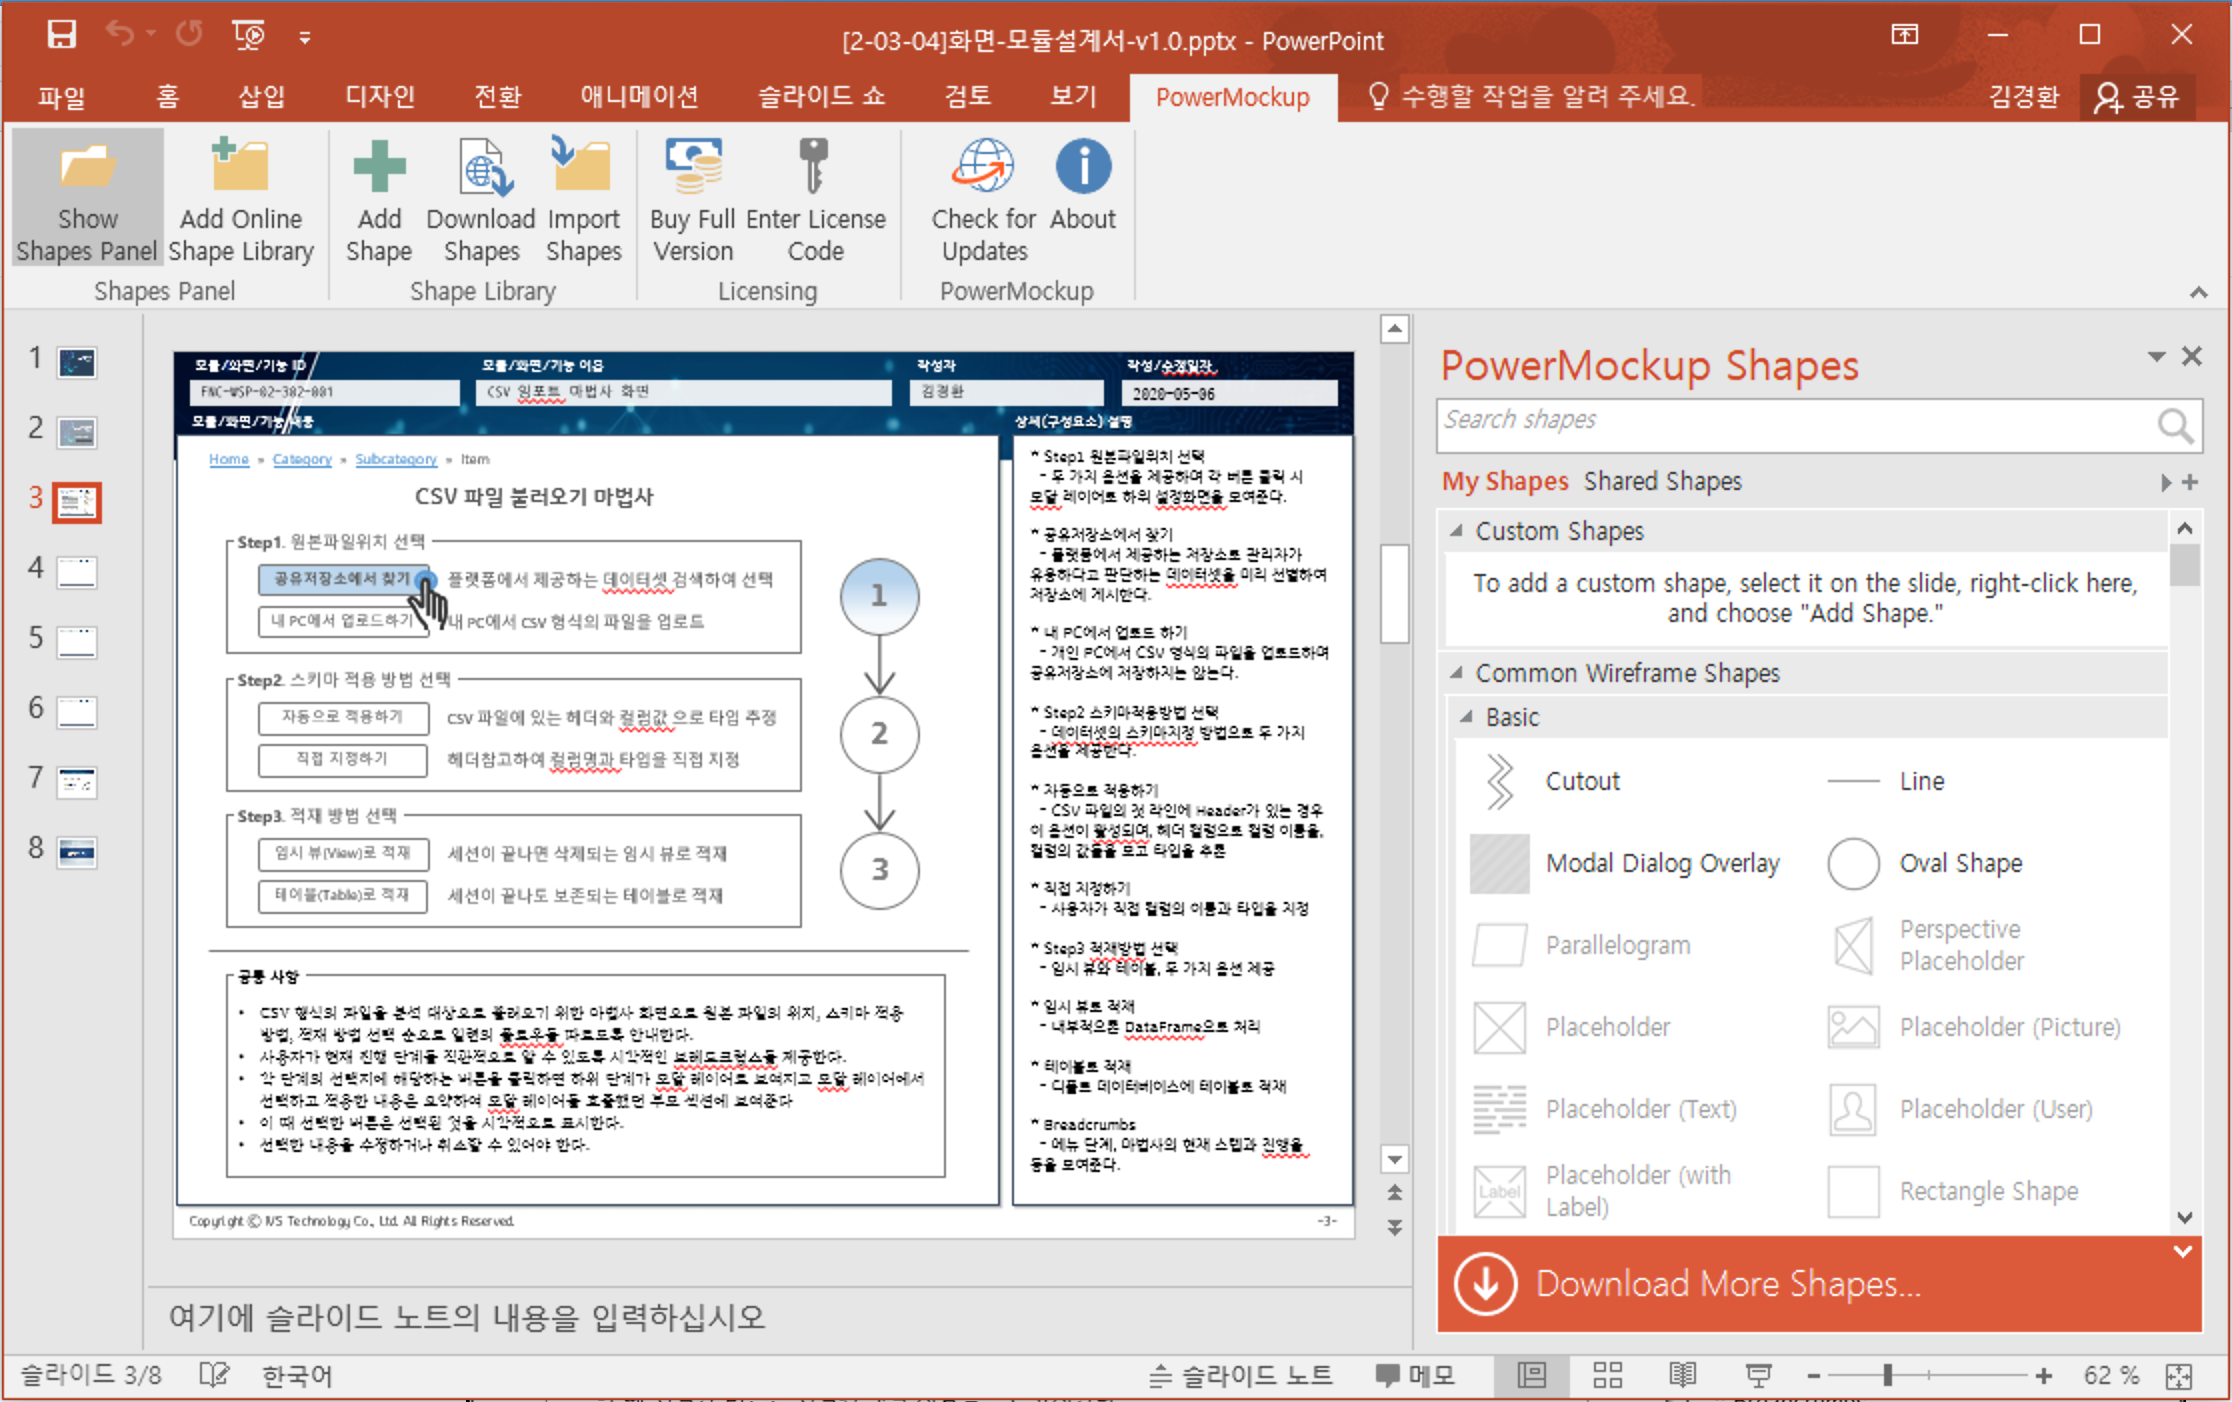
Task: Collapse the Custom Shapes section
Action: (1456, 531)
